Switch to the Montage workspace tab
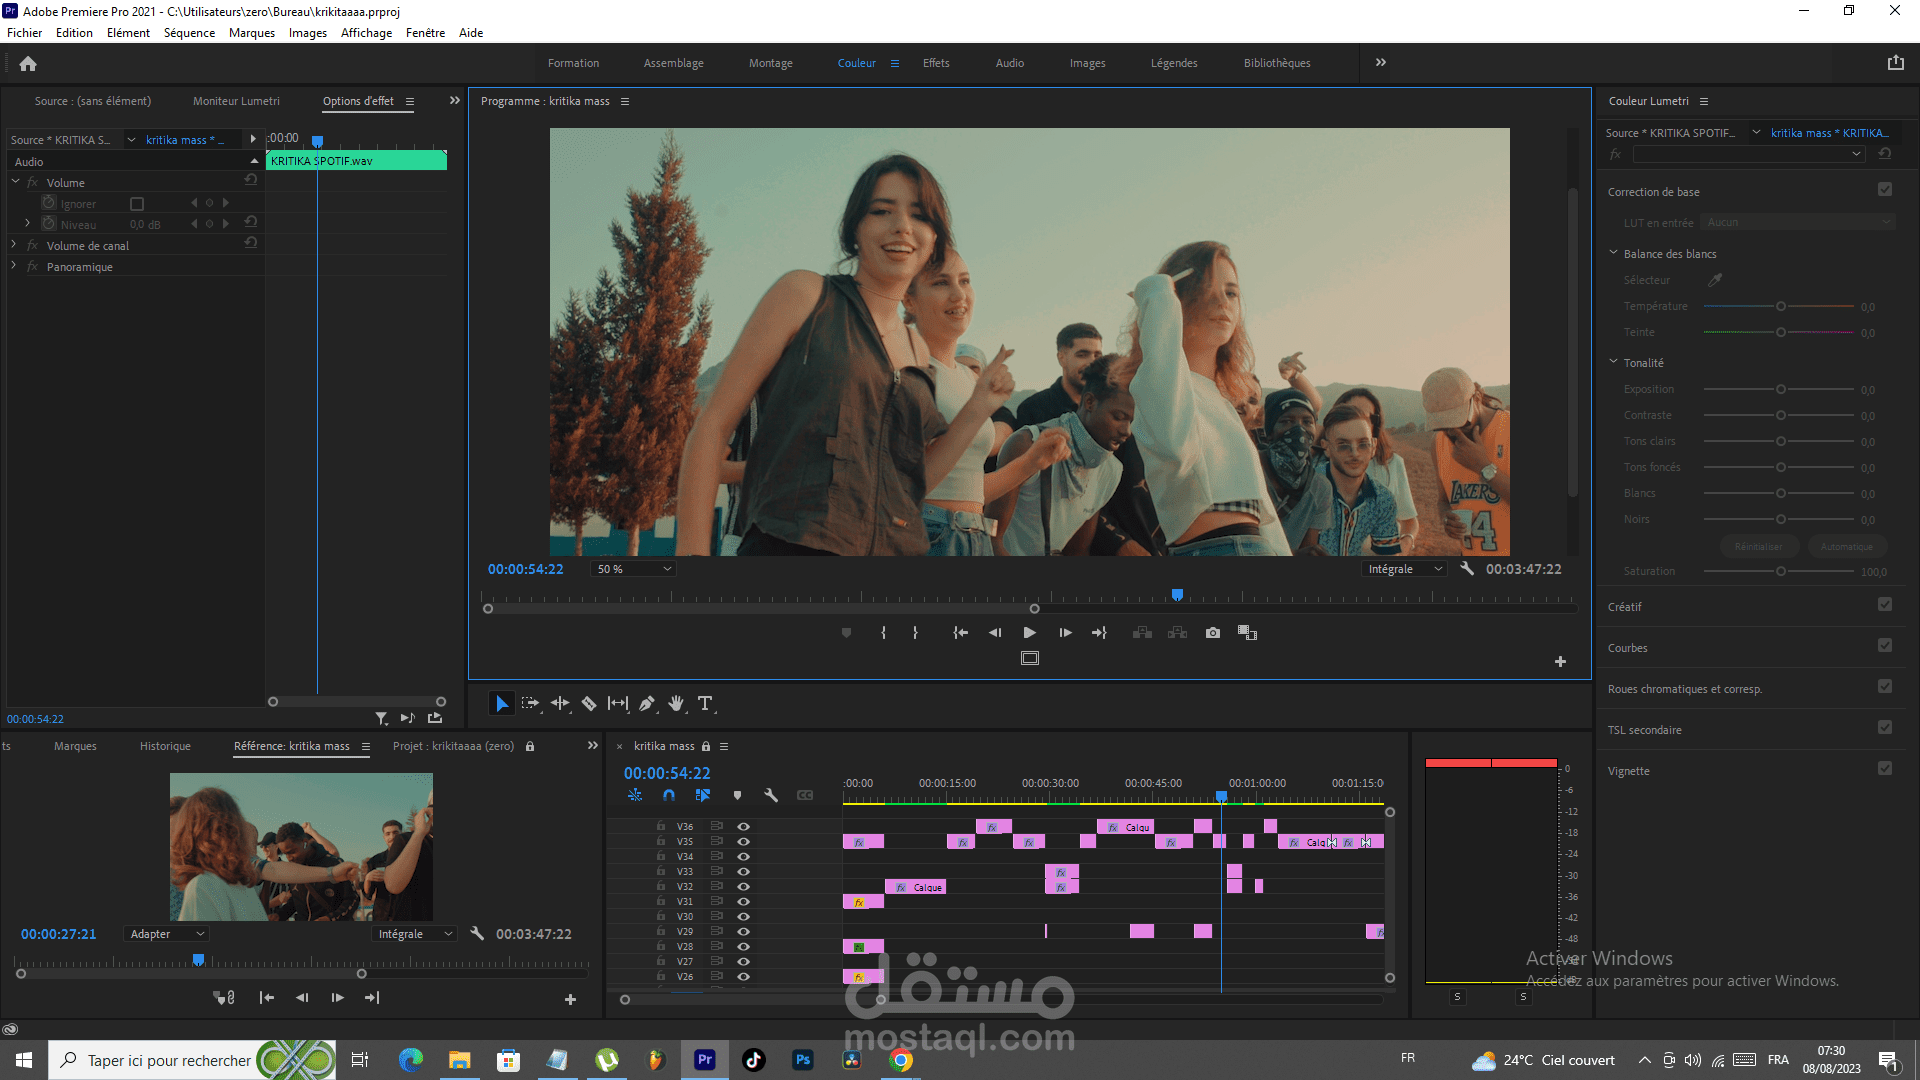The height and width of the screenshot is (1080, 1920). [x=770, y=63]
